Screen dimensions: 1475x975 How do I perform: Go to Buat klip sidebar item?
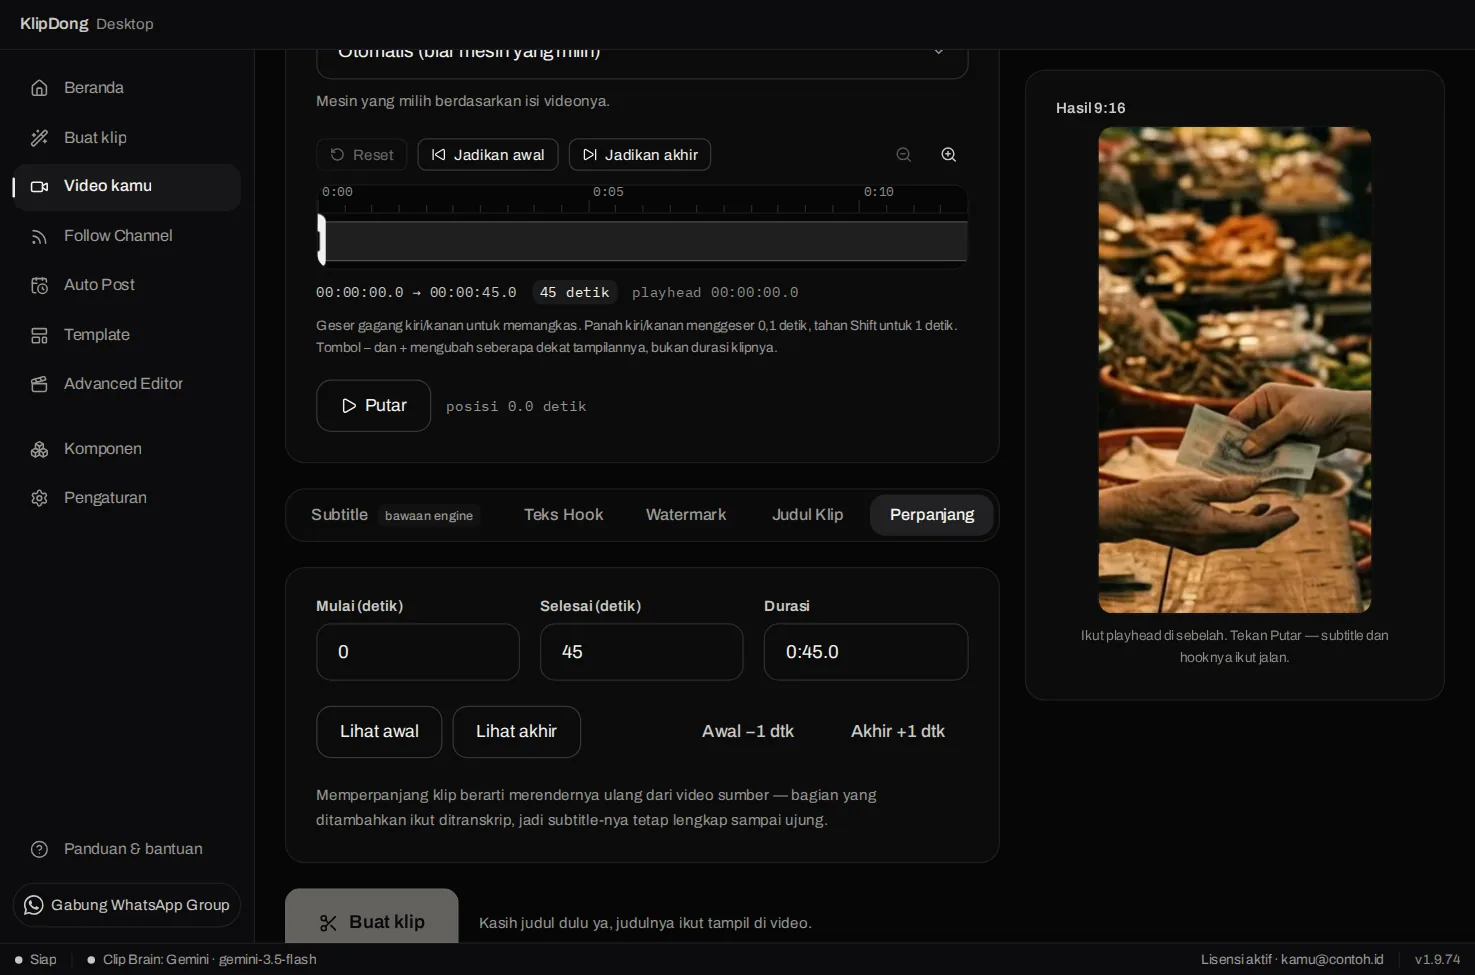[127, 138]
